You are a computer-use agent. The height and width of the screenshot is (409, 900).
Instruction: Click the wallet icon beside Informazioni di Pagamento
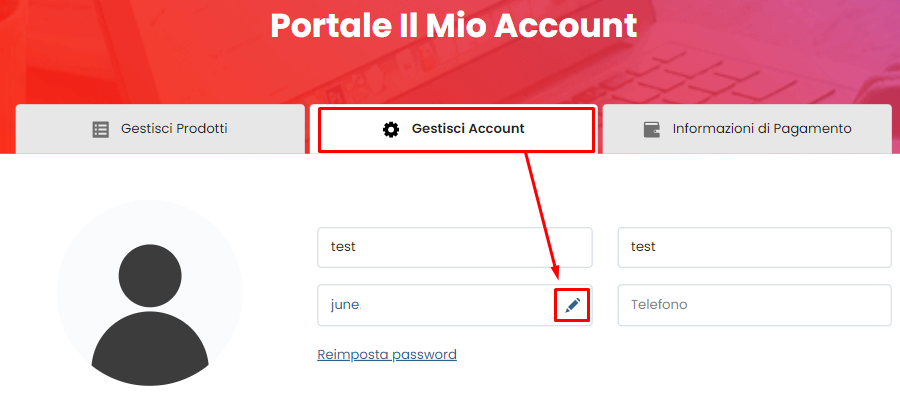[x=651, y=129]
